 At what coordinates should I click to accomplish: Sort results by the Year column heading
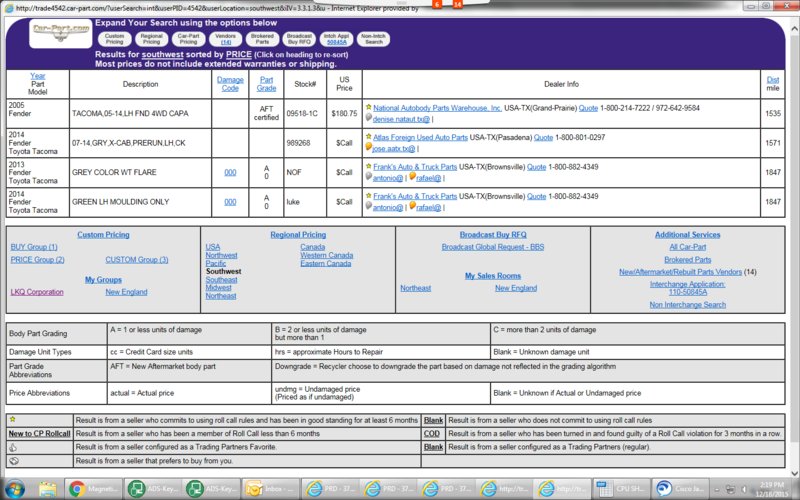point(38,76)
